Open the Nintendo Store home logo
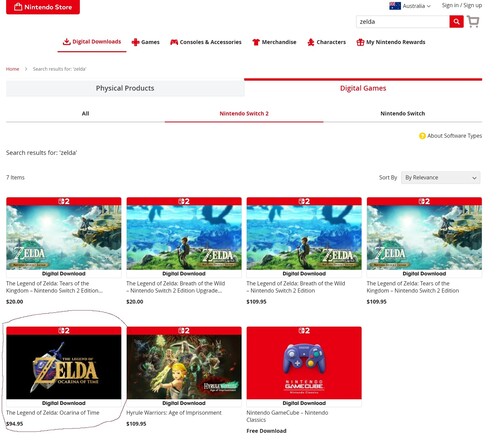The width and height of the screenshot is (500, 440). 43,7
